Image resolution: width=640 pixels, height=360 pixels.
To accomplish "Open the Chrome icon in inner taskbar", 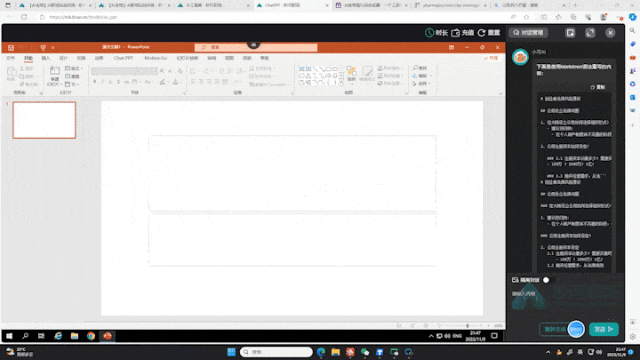I will tap(91, 336).
